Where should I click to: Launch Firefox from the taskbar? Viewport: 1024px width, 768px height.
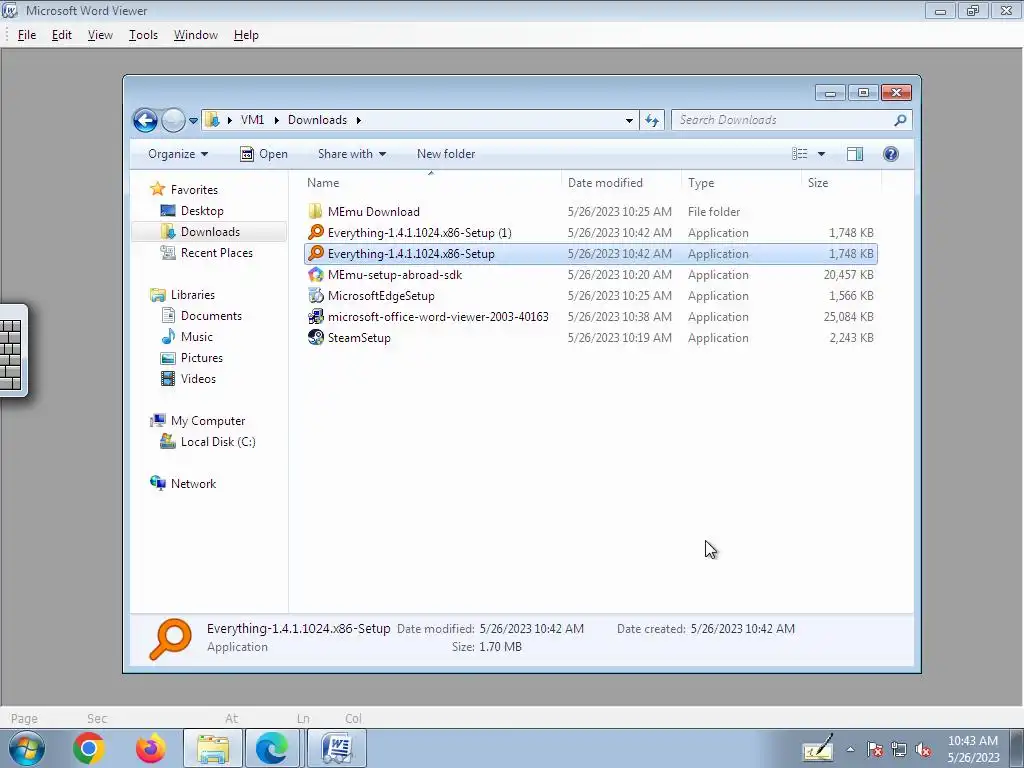pos(150,748)
